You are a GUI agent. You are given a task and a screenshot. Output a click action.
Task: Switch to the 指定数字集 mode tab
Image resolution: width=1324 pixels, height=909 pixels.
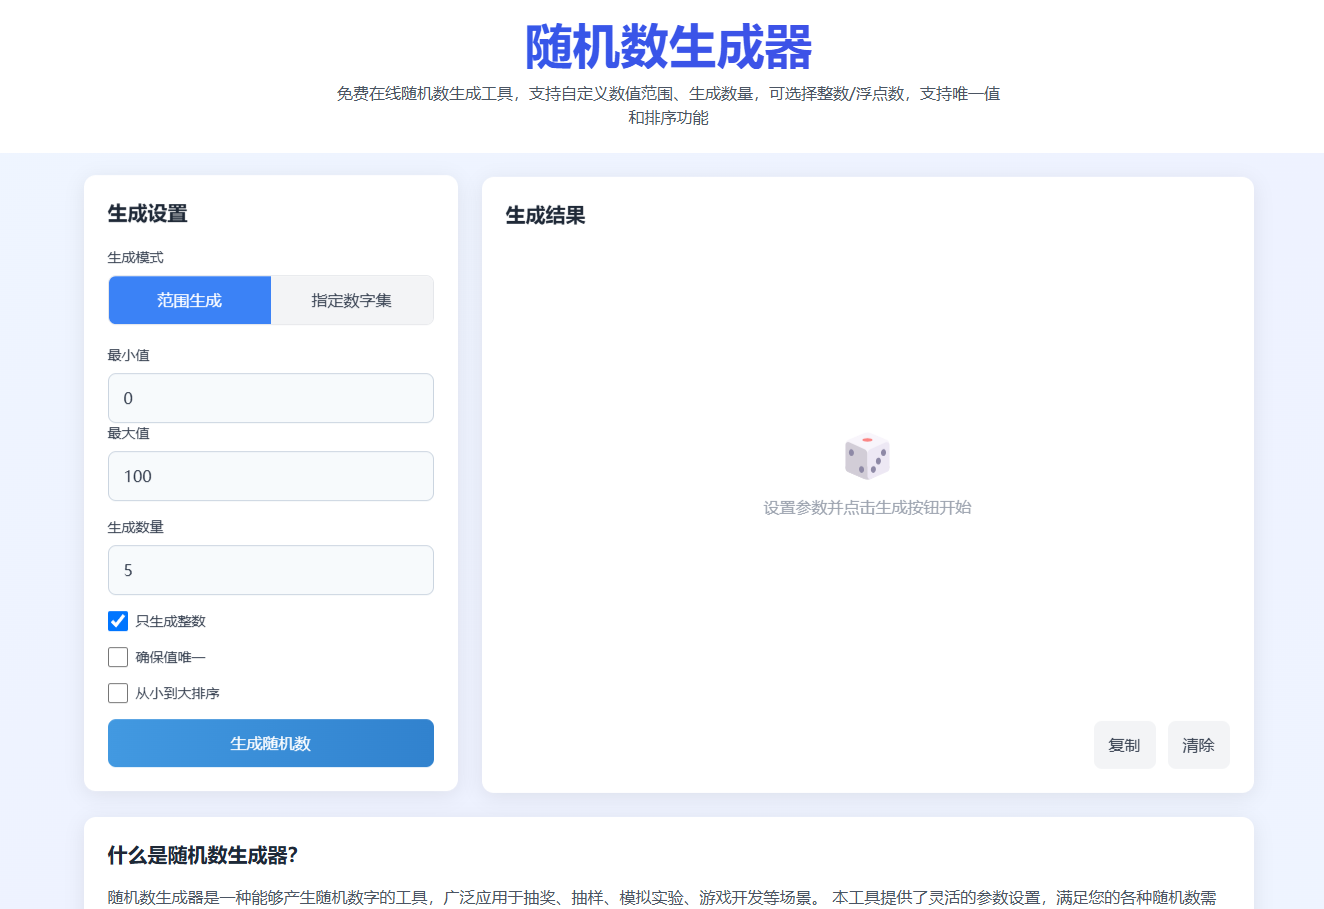[352, 300]
